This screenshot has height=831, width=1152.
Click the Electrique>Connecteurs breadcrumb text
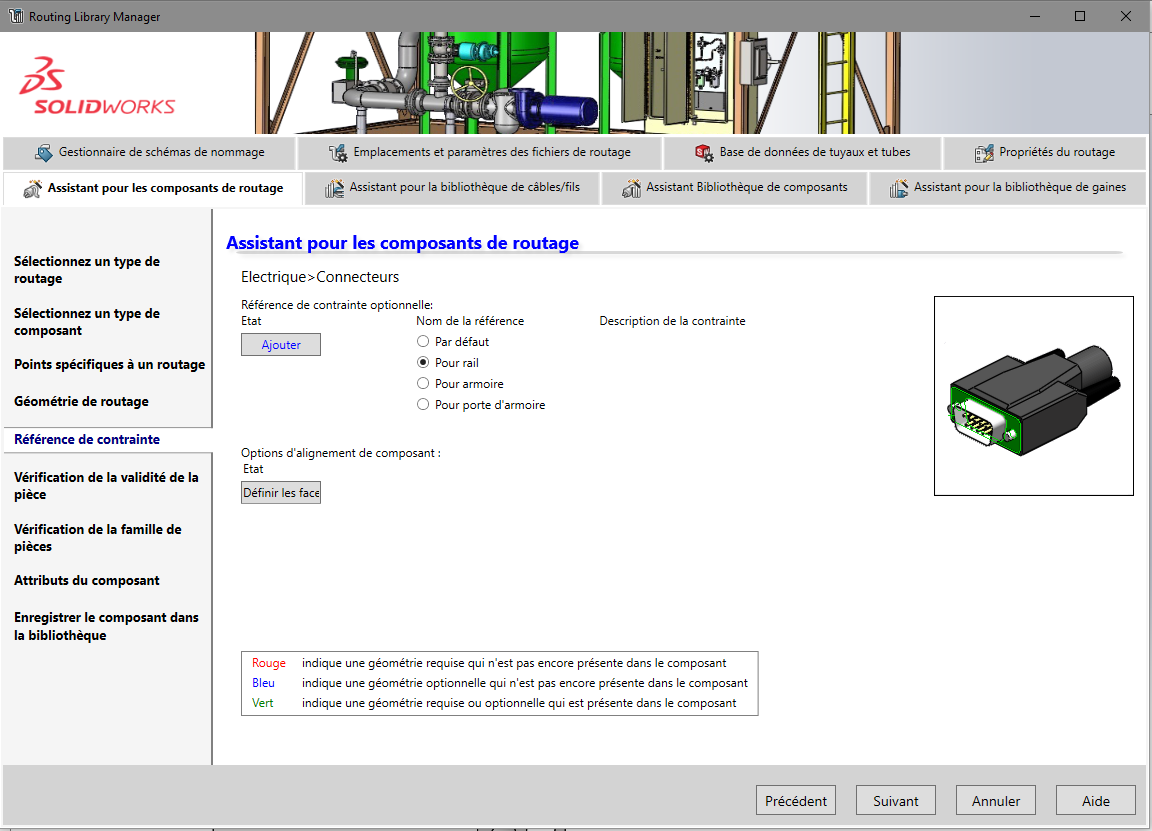(320, 277)
